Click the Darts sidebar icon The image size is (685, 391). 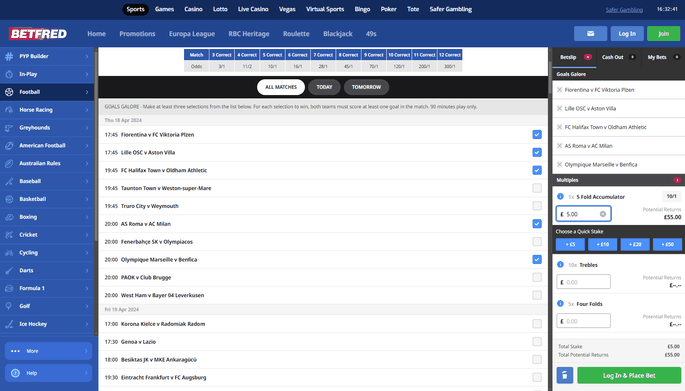click(x=9, y=270)
